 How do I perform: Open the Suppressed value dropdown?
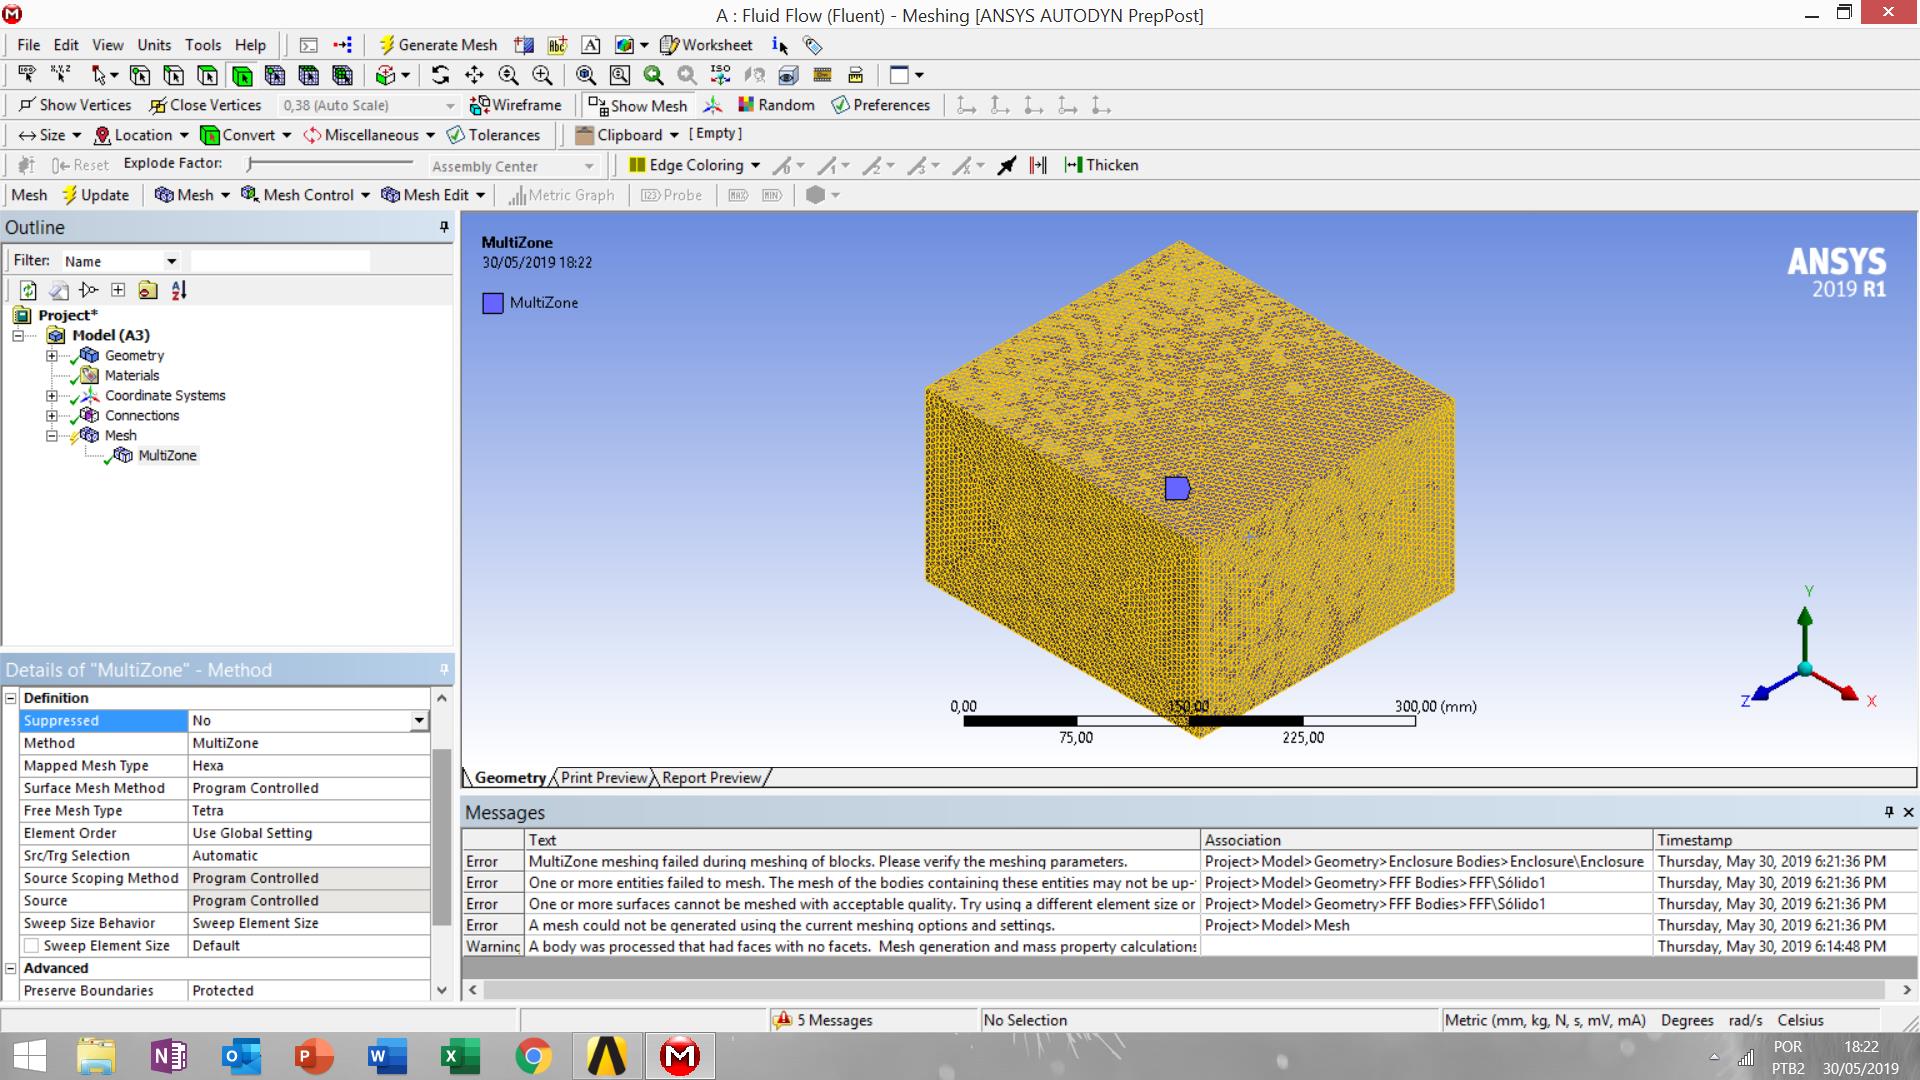[419, 721]
